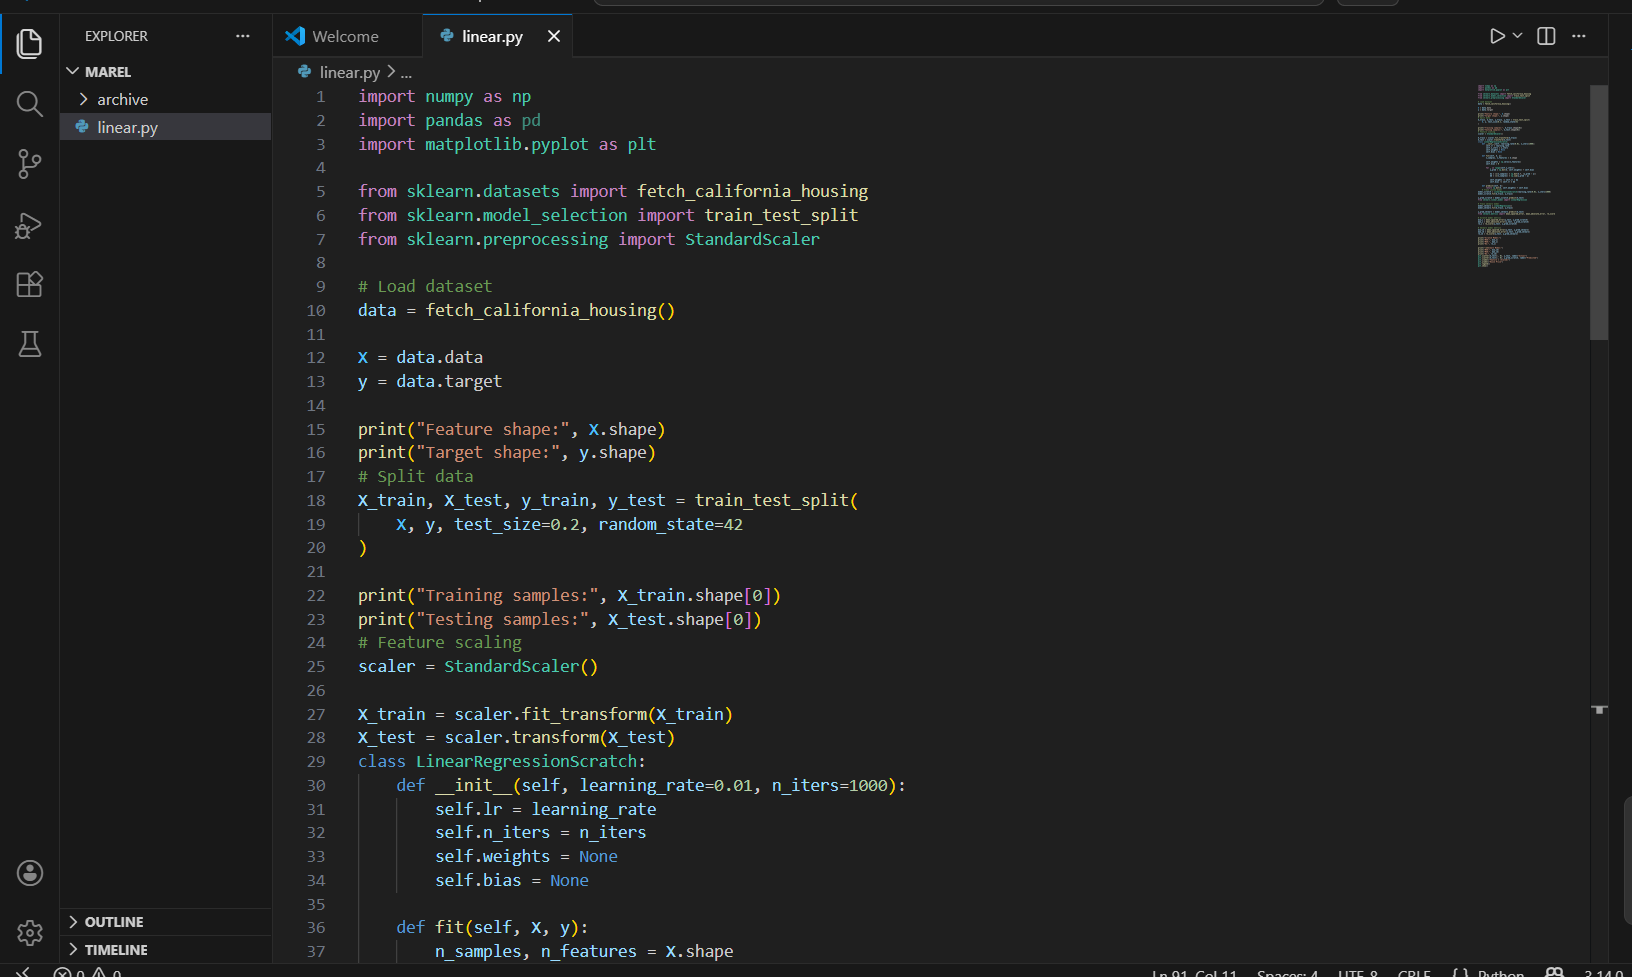Switch to the Welcome tab

pos(346,36)
